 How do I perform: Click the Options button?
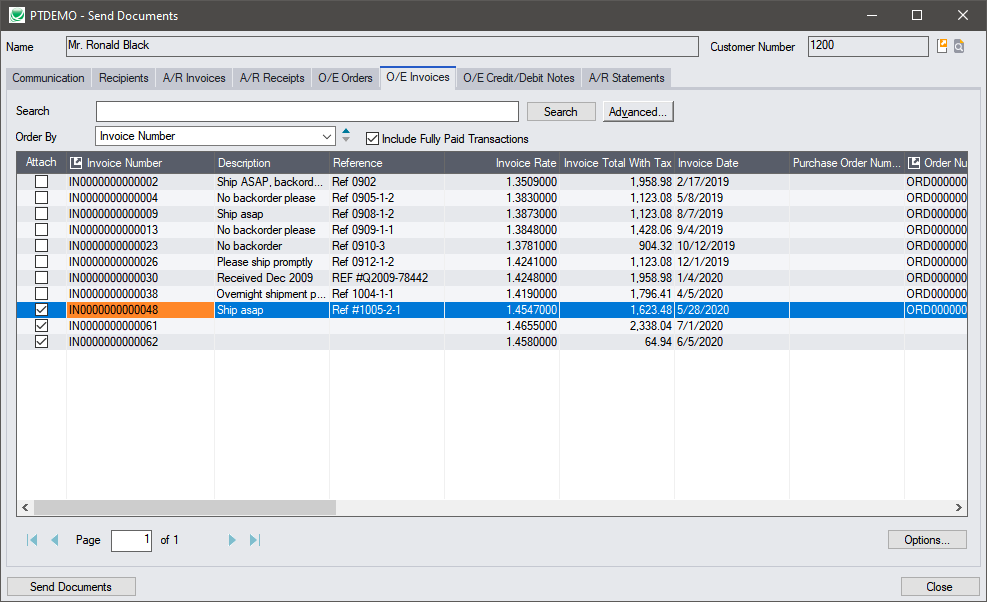[x=927, y=540]
